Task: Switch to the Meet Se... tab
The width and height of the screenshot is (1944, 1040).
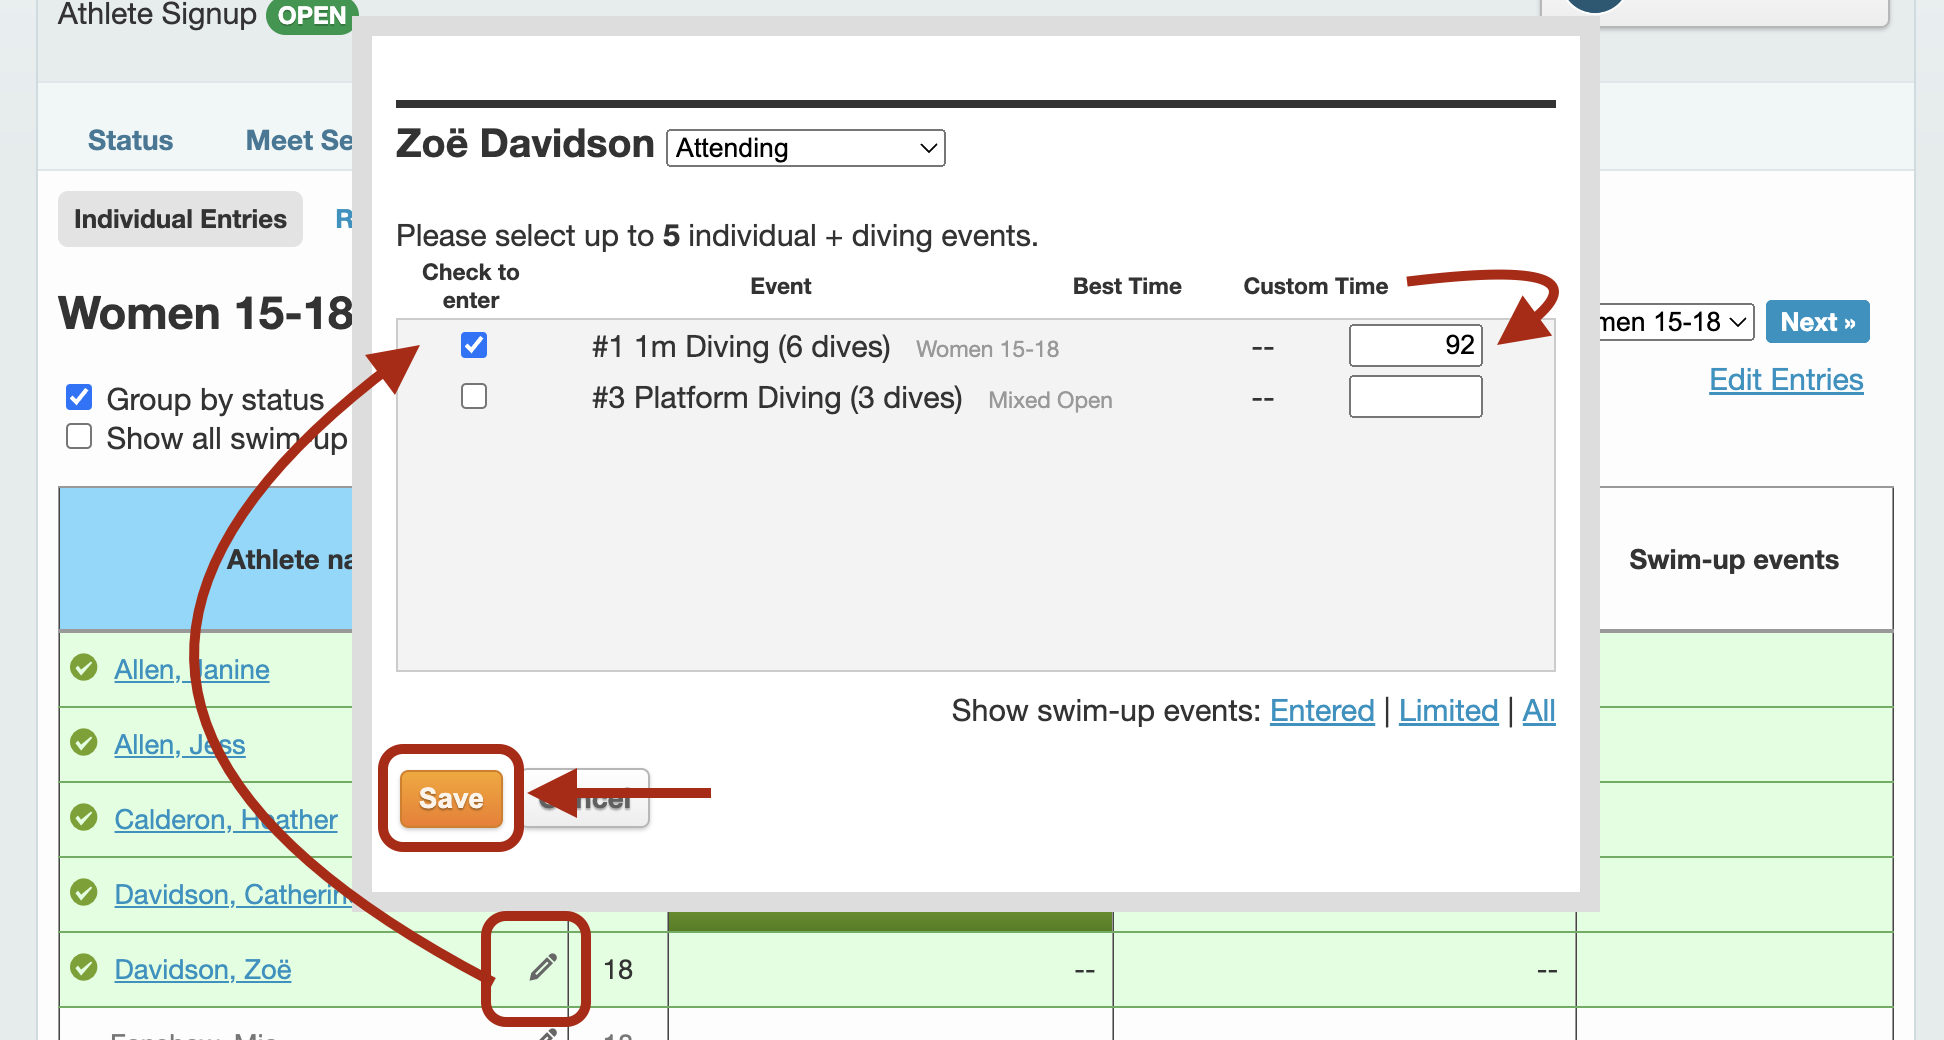Action: point(299,140)
